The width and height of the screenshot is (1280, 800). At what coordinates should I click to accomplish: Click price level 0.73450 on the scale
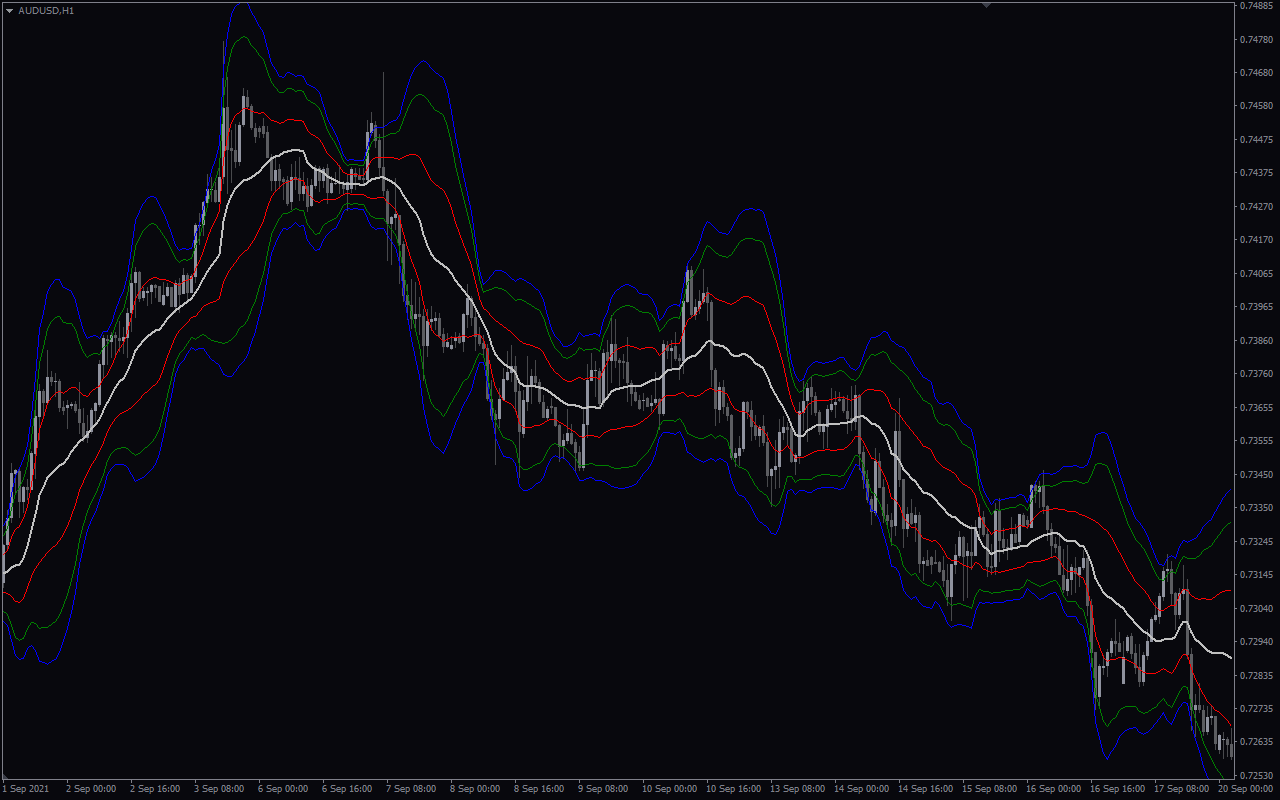tap(1255, 475)
